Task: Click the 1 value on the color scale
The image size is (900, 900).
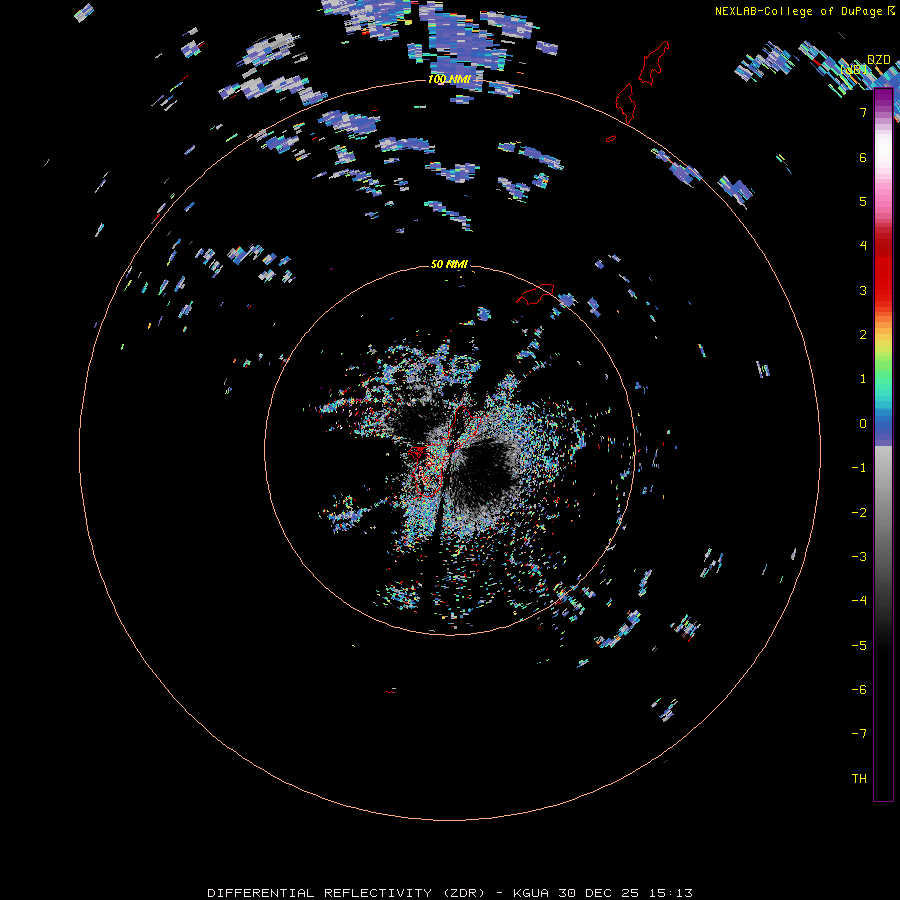Action: [863, 379]
